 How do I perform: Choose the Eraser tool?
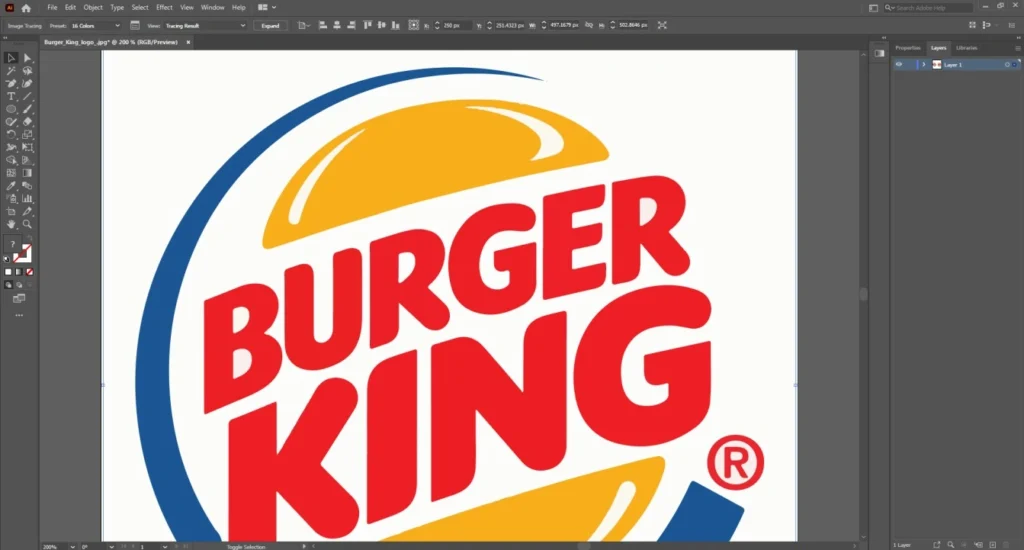(27, 121)
